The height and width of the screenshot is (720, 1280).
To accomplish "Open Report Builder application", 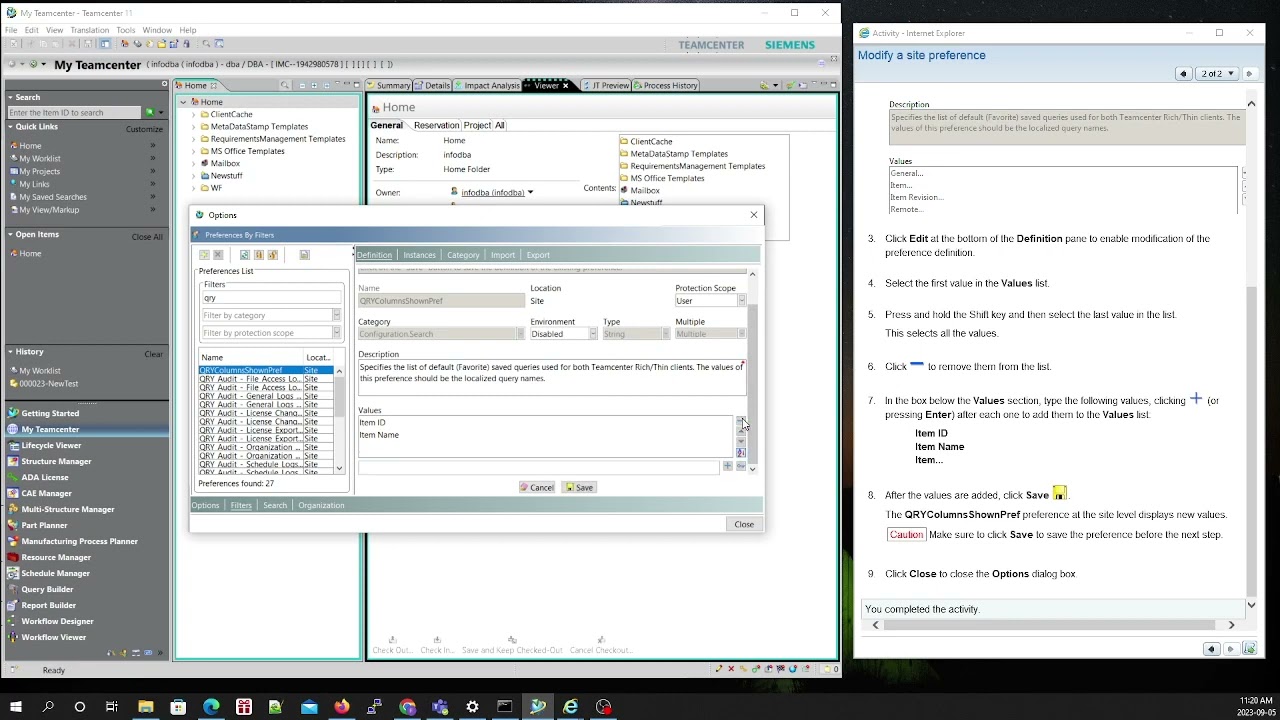I will (x=48, y=605).
